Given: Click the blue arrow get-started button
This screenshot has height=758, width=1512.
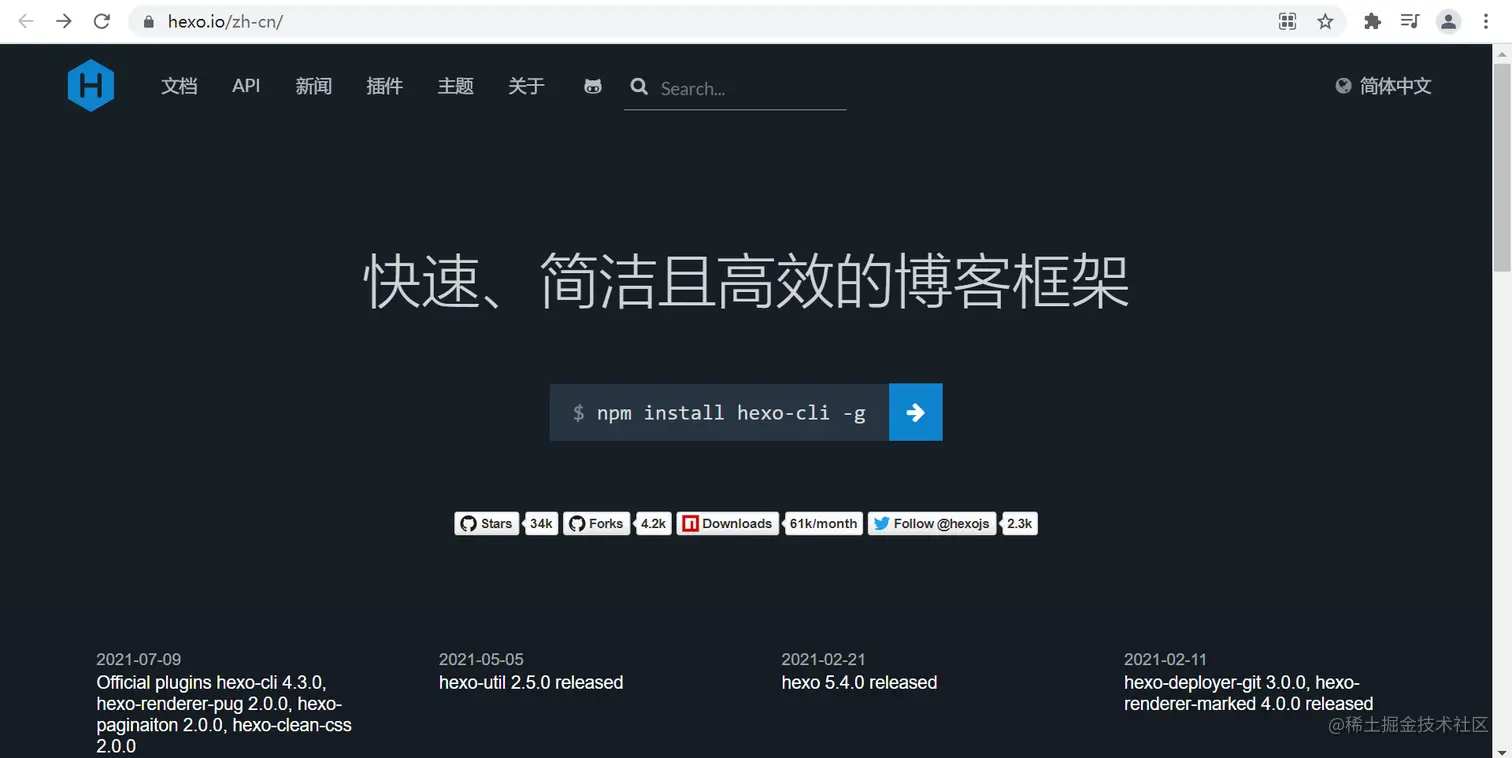Looking at the screenshot, I should tap(915, 412).
